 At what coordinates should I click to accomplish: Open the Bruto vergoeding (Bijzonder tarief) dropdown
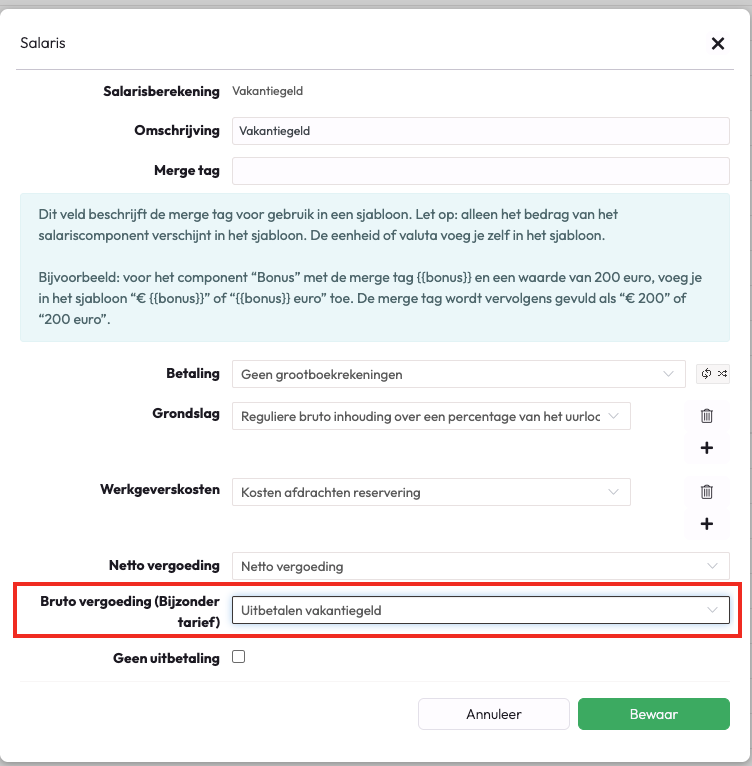[480, 610]
